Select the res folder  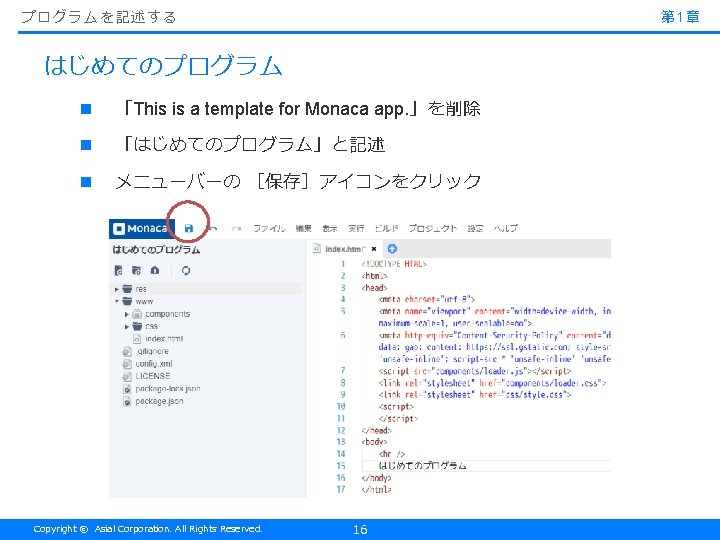click(x=141, y=289)
